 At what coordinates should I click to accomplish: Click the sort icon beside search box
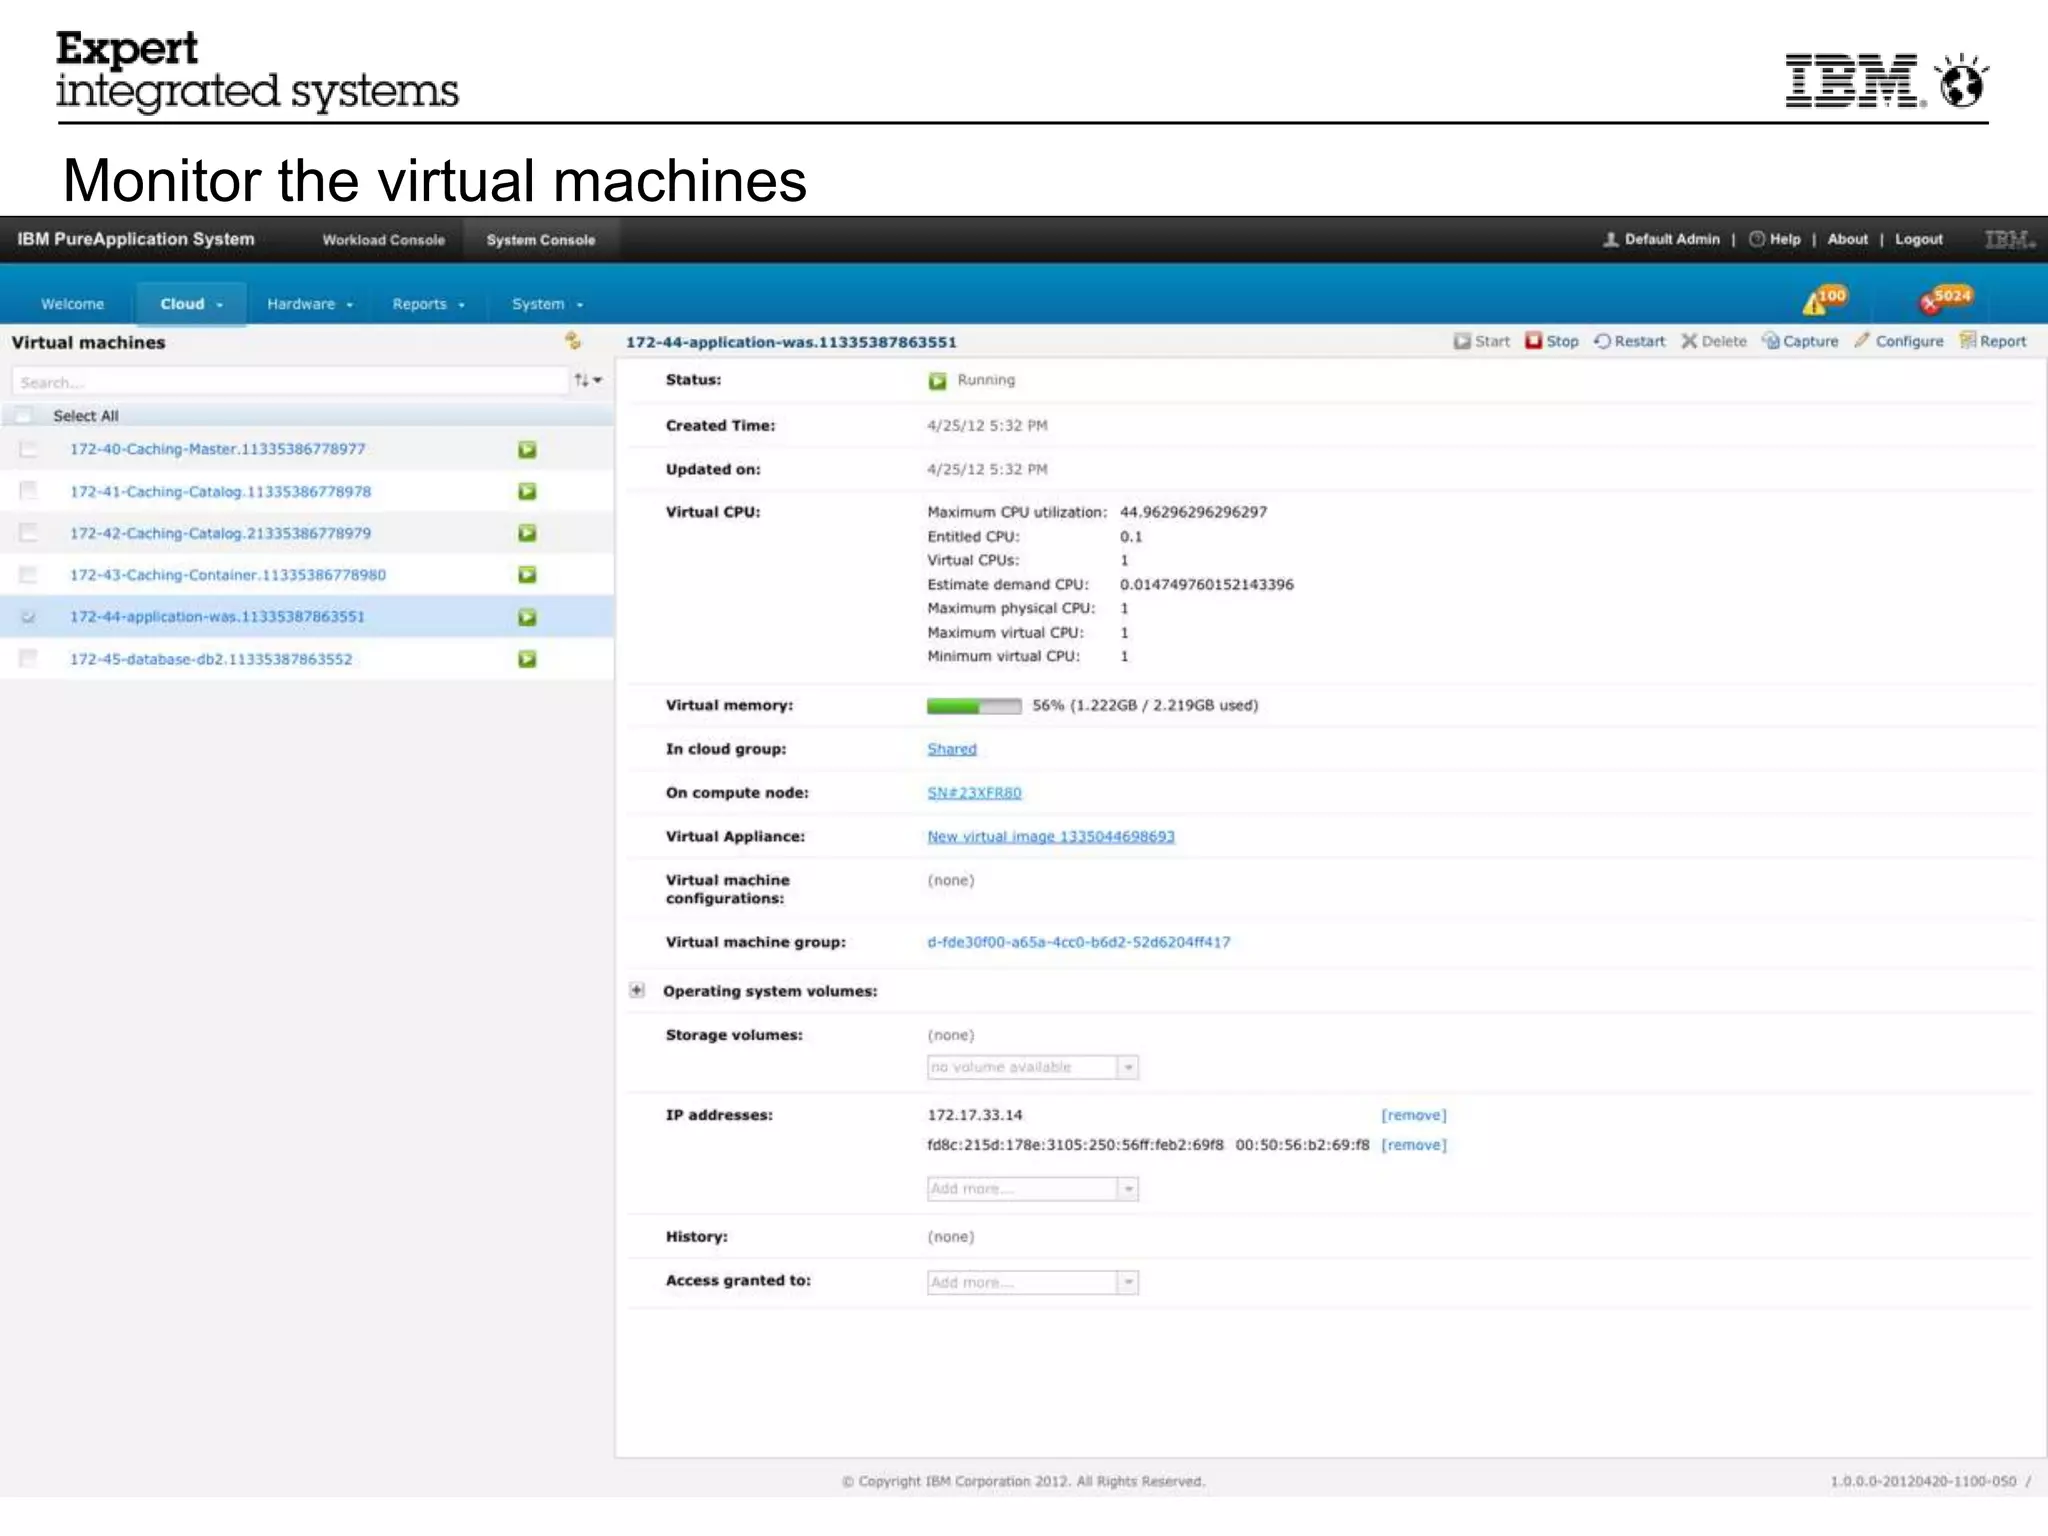pyautogui.click(x=587, y=380)
